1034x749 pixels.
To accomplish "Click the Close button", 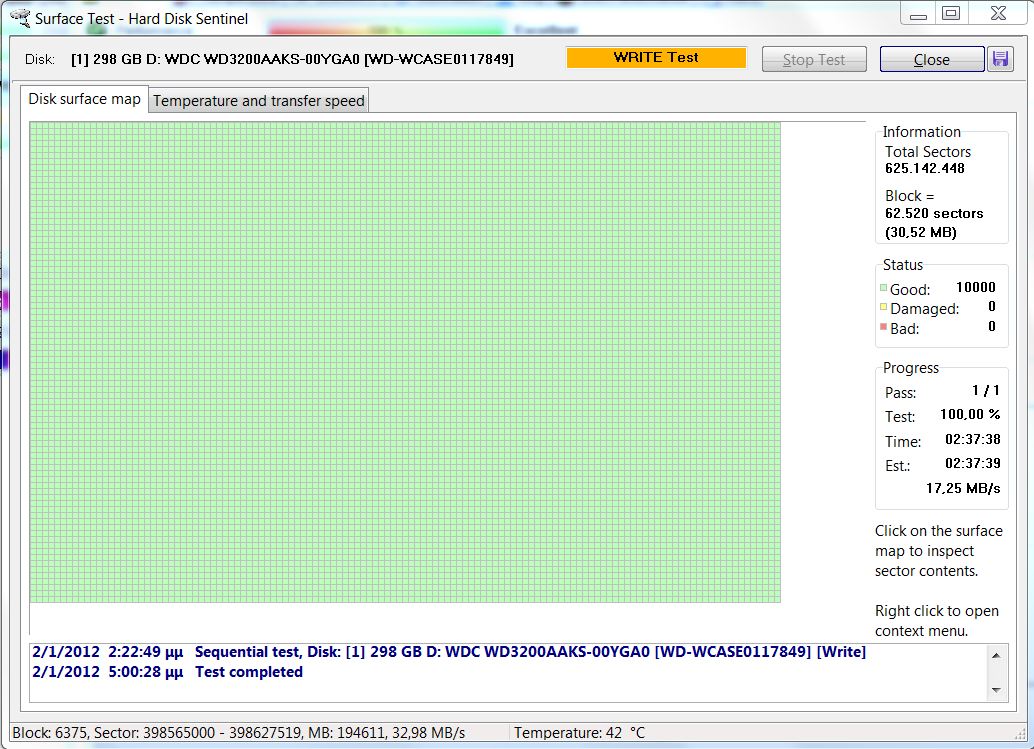I will point(932,59).
